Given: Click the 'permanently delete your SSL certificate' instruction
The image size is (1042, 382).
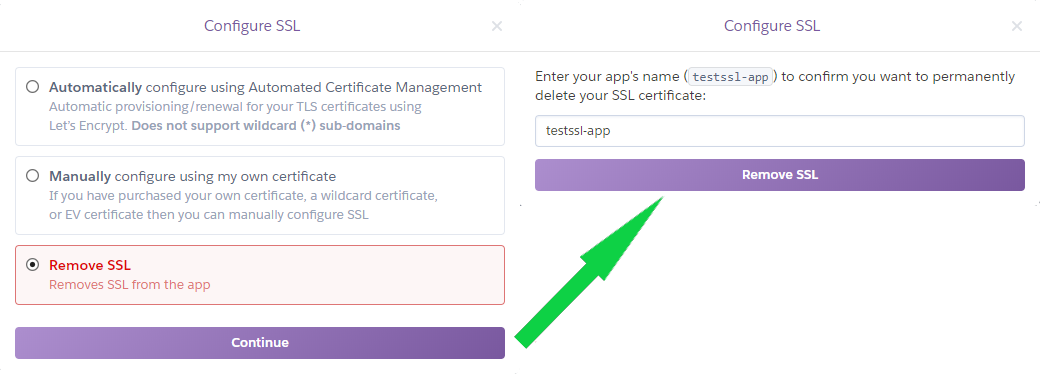Looking at the screenshot, I should pos(775,86).
